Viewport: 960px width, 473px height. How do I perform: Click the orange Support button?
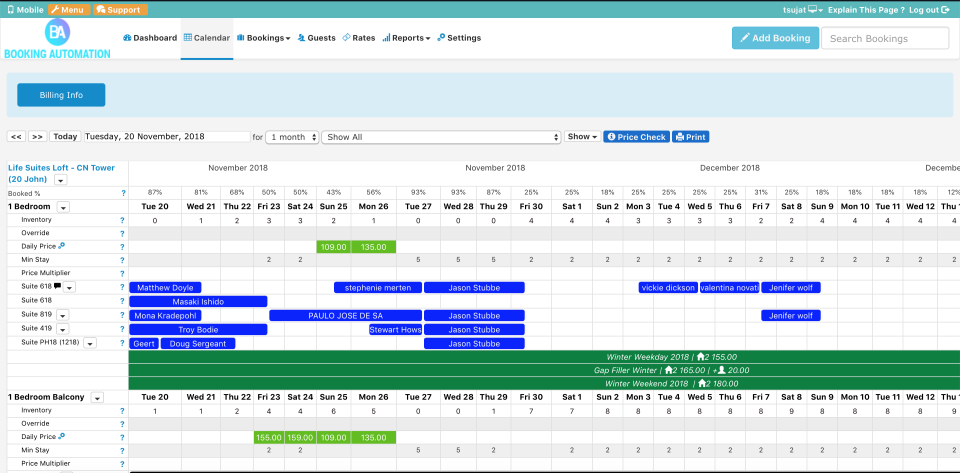click(120, 10)
